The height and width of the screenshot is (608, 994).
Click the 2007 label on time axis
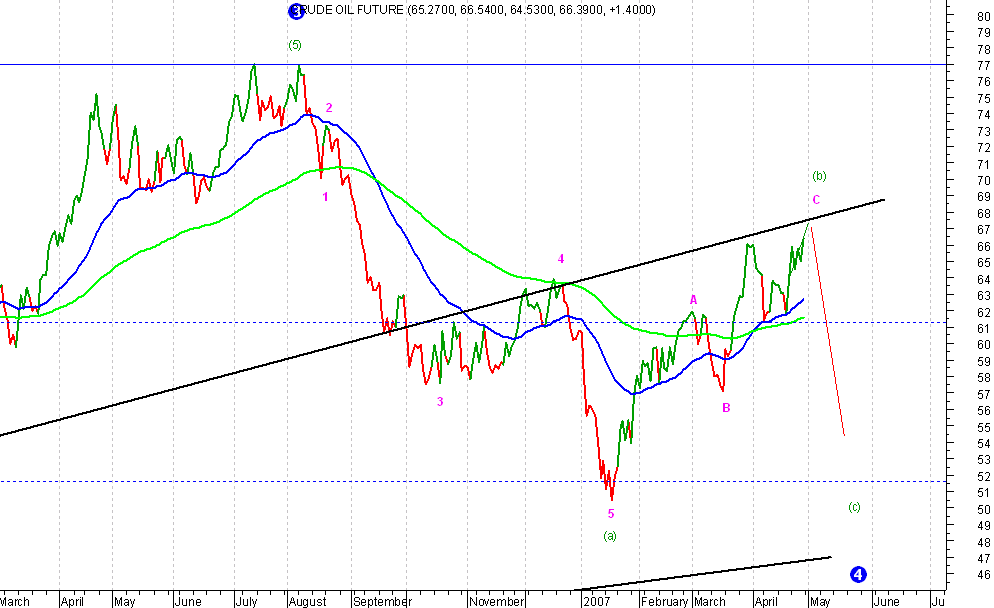coord(597,601)
